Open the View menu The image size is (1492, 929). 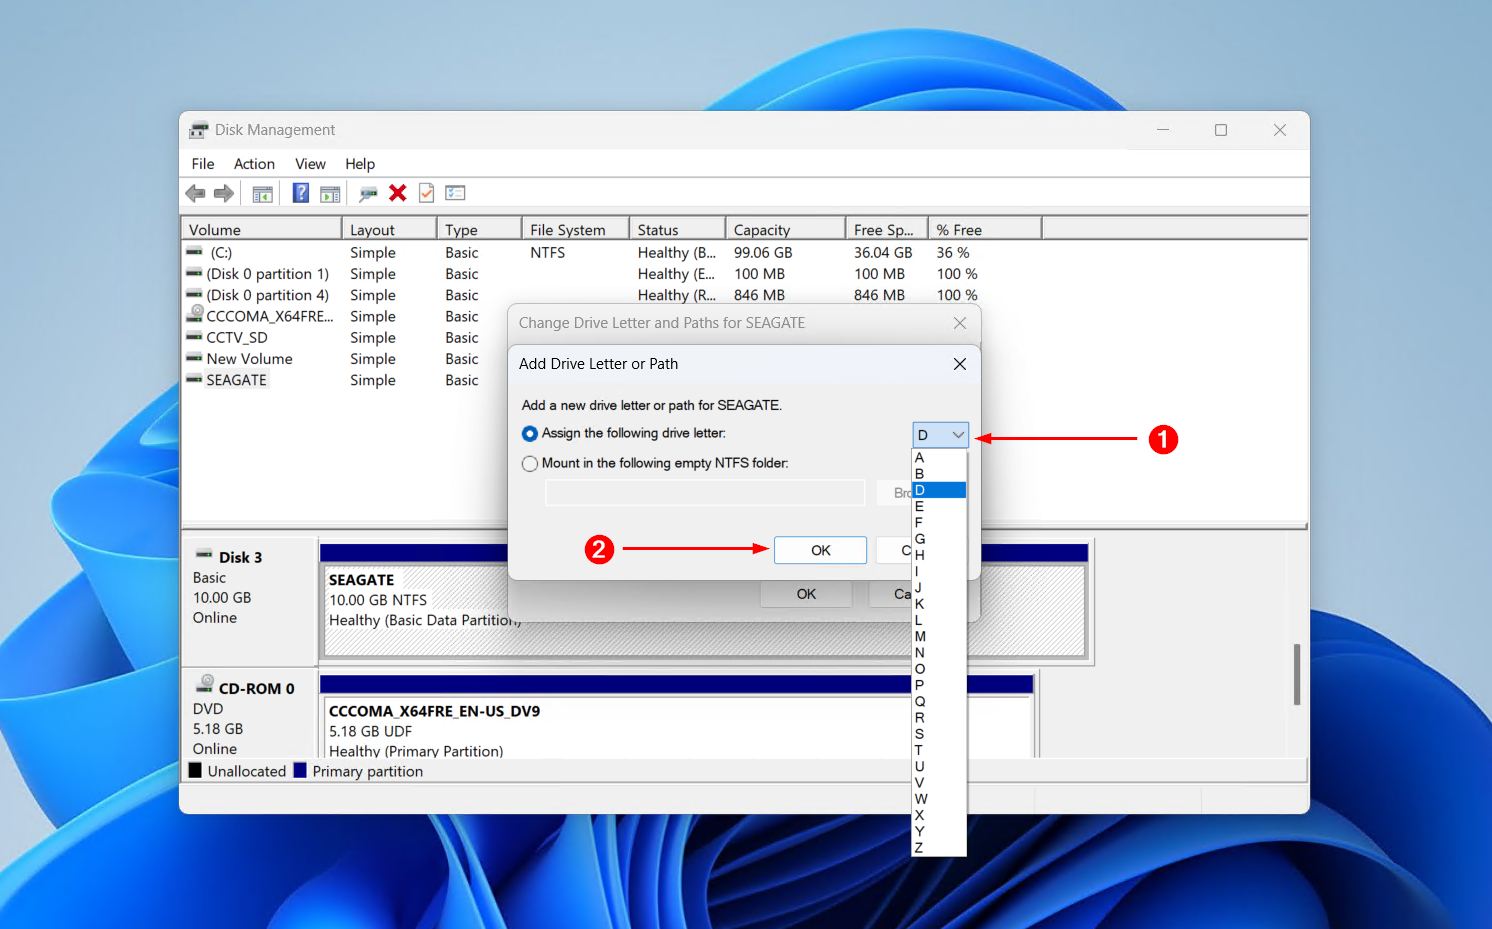click(310, 164)
